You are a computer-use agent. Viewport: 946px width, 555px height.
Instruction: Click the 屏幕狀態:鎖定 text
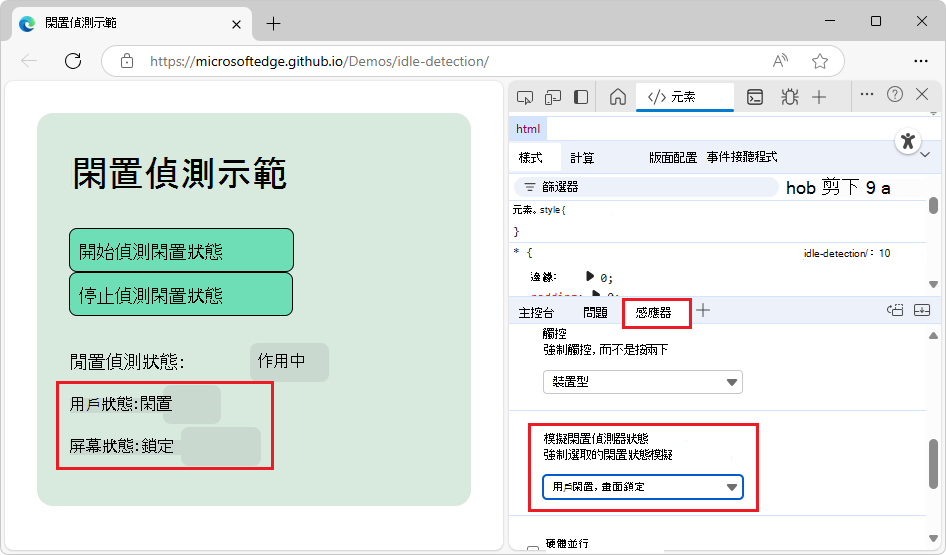(x=122, y=446)
